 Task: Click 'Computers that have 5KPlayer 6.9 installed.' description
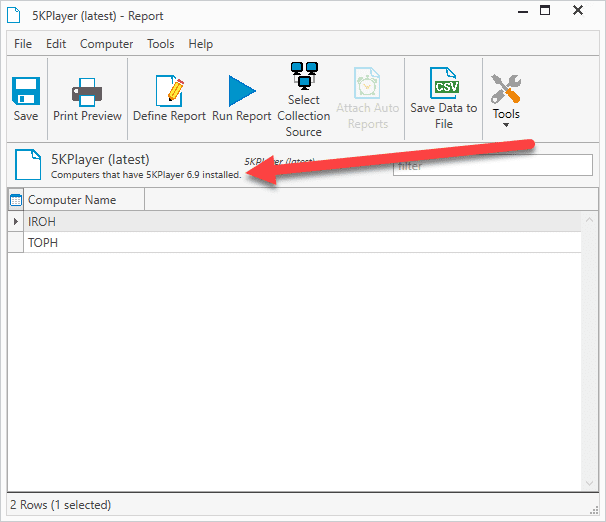coord(146,175)
